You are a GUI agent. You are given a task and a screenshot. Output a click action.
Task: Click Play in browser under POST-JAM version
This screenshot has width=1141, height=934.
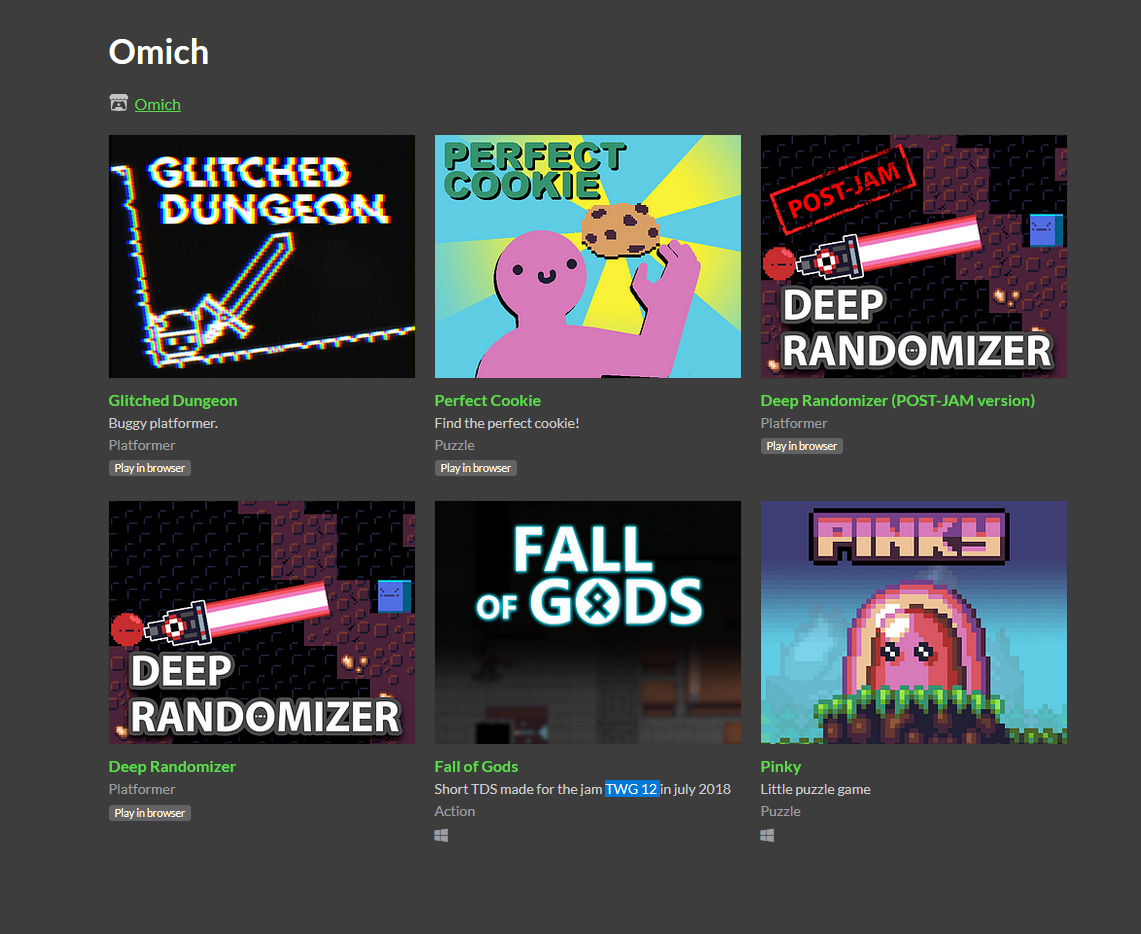[802, 446]
